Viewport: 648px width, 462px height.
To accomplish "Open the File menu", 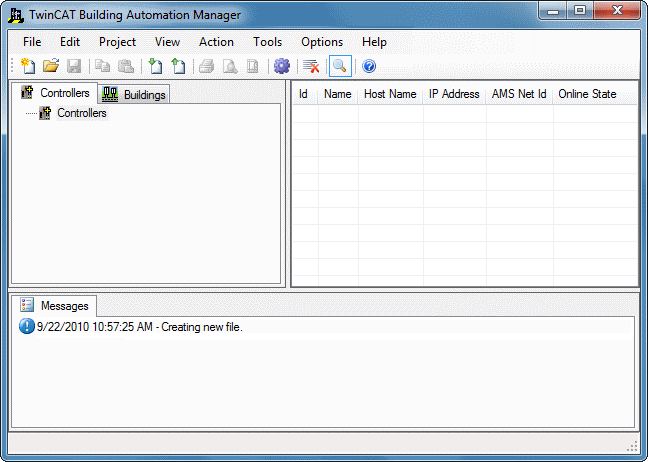I will click(32, 42).
